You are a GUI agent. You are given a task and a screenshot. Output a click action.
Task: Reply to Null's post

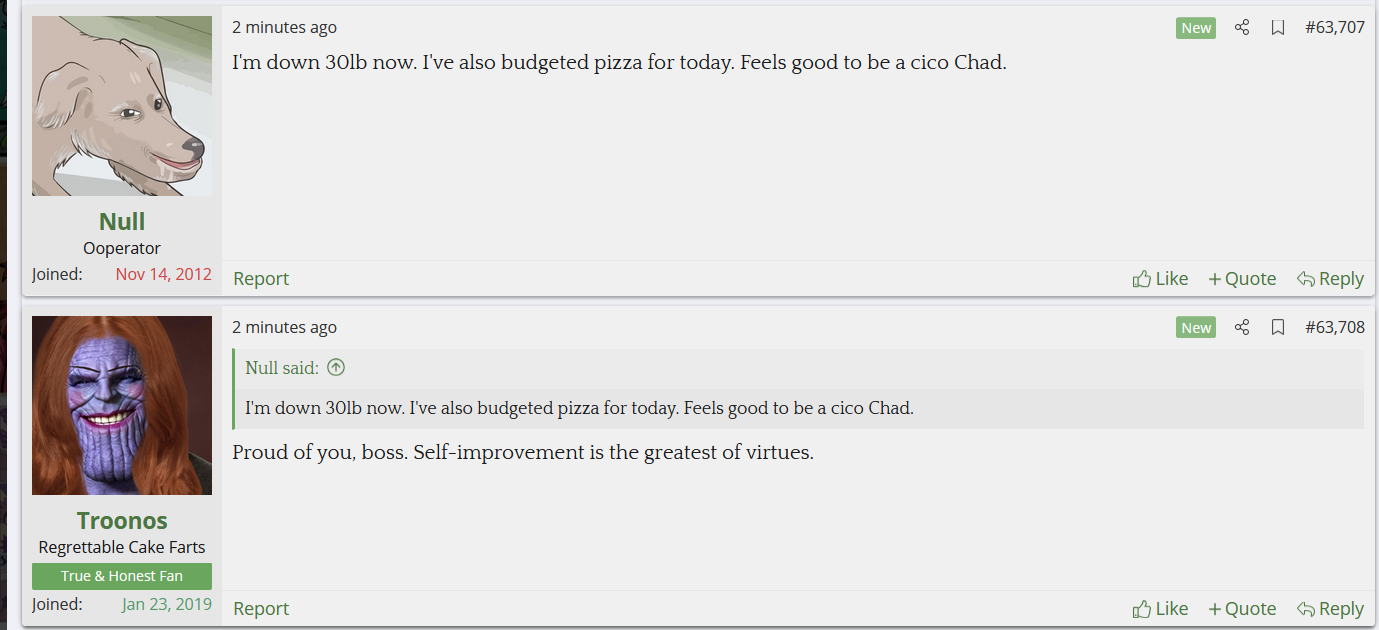[x=1330, y=279]
